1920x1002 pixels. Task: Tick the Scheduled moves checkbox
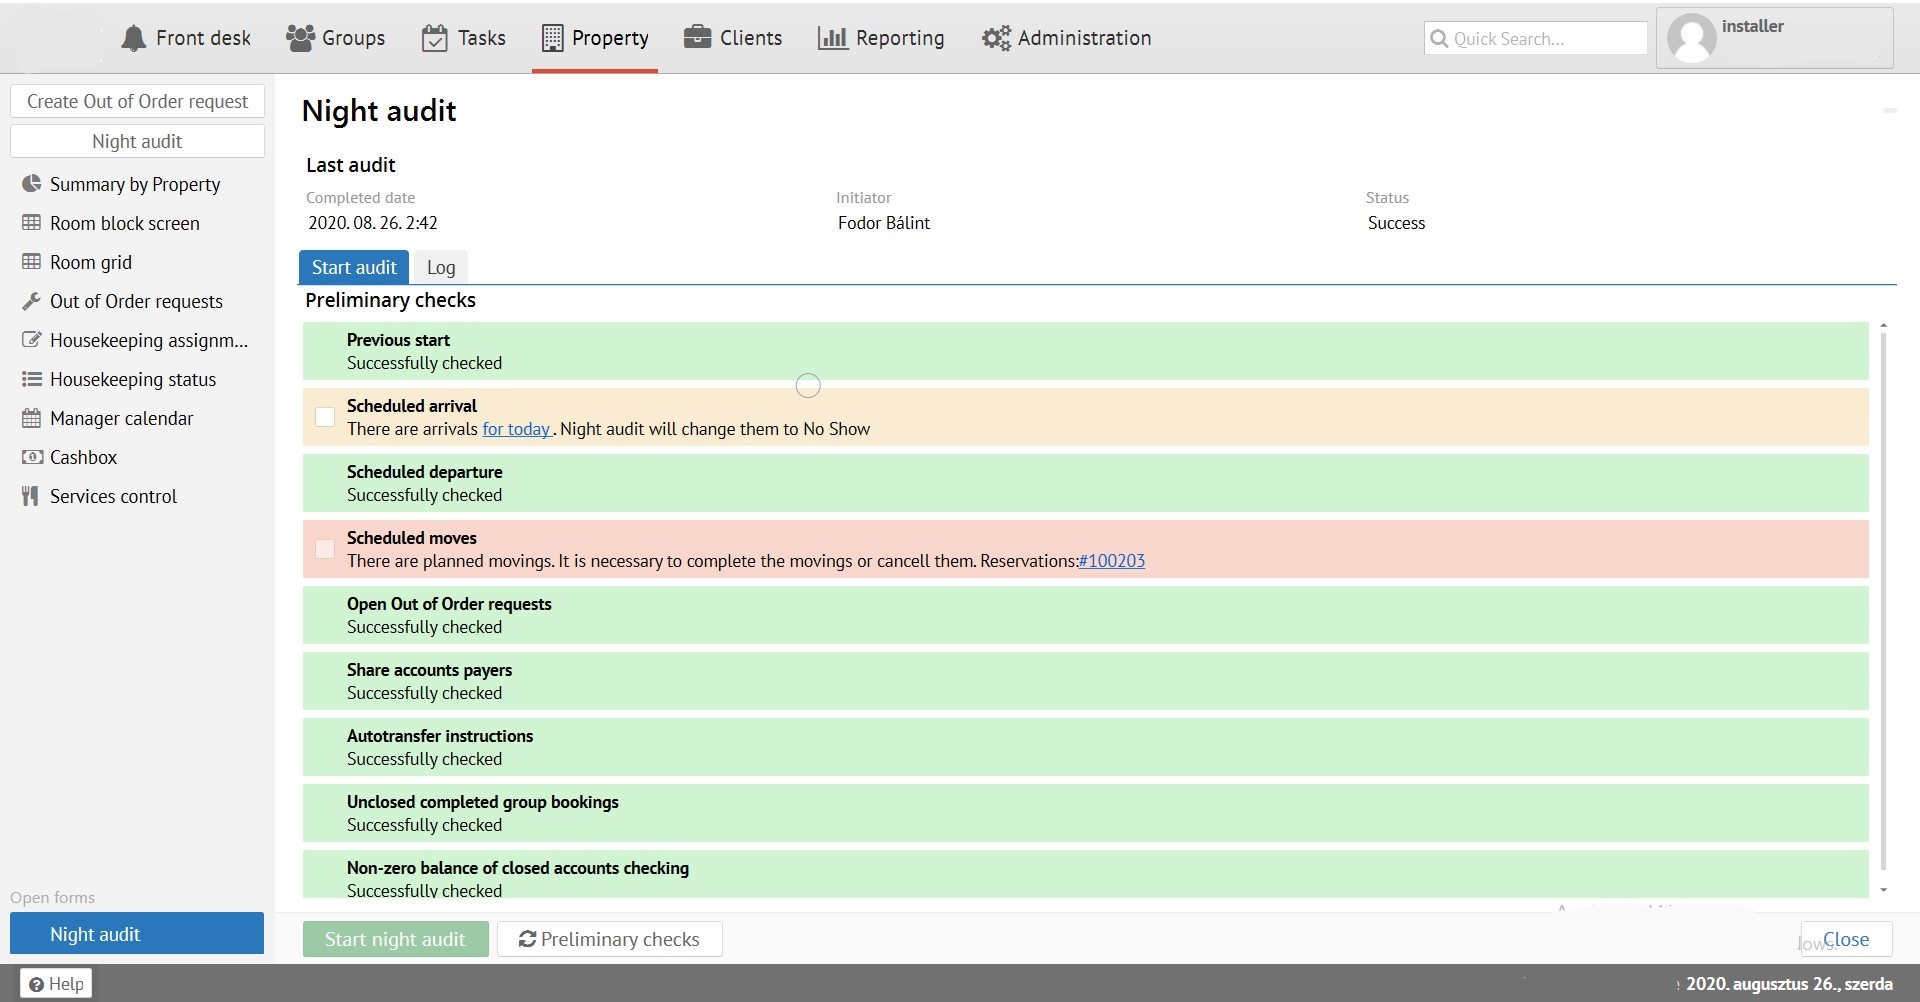point(325,549)
